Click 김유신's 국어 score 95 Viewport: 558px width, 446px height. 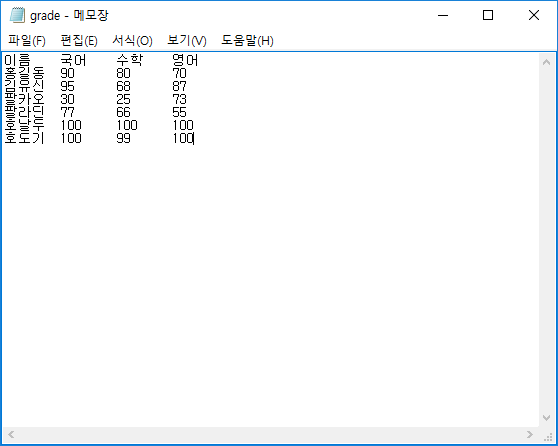click(x=67, y=86)
